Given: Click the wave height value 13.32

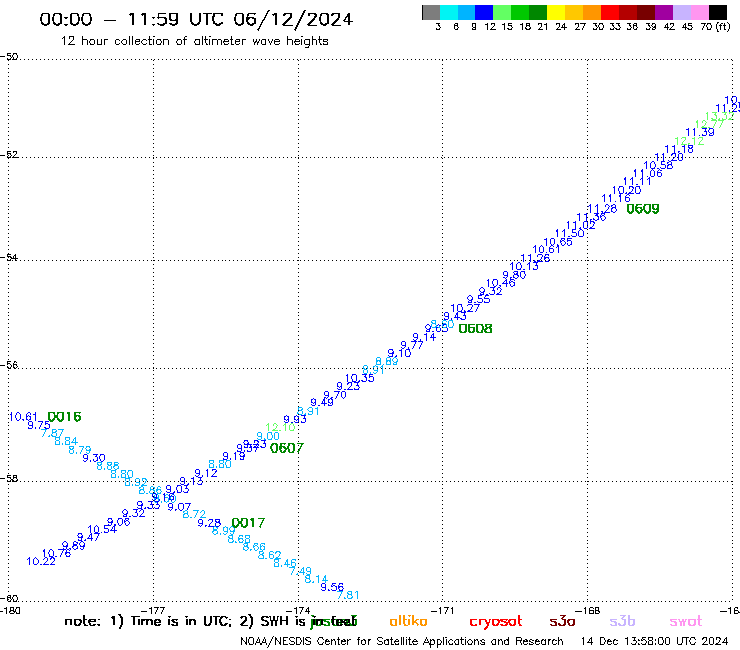Looking at the screenshot, I should pos(720,117).
